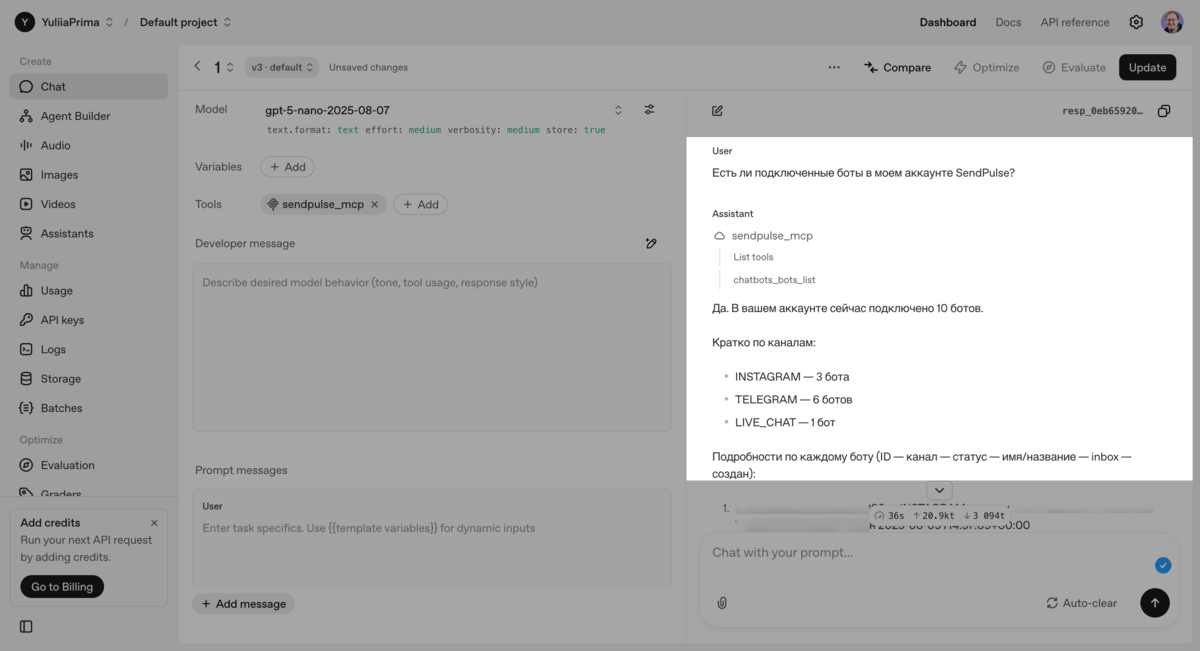This screenshot has height=651, width=1200.
Task: Copy the response ID
Action: coord(1163,111)
